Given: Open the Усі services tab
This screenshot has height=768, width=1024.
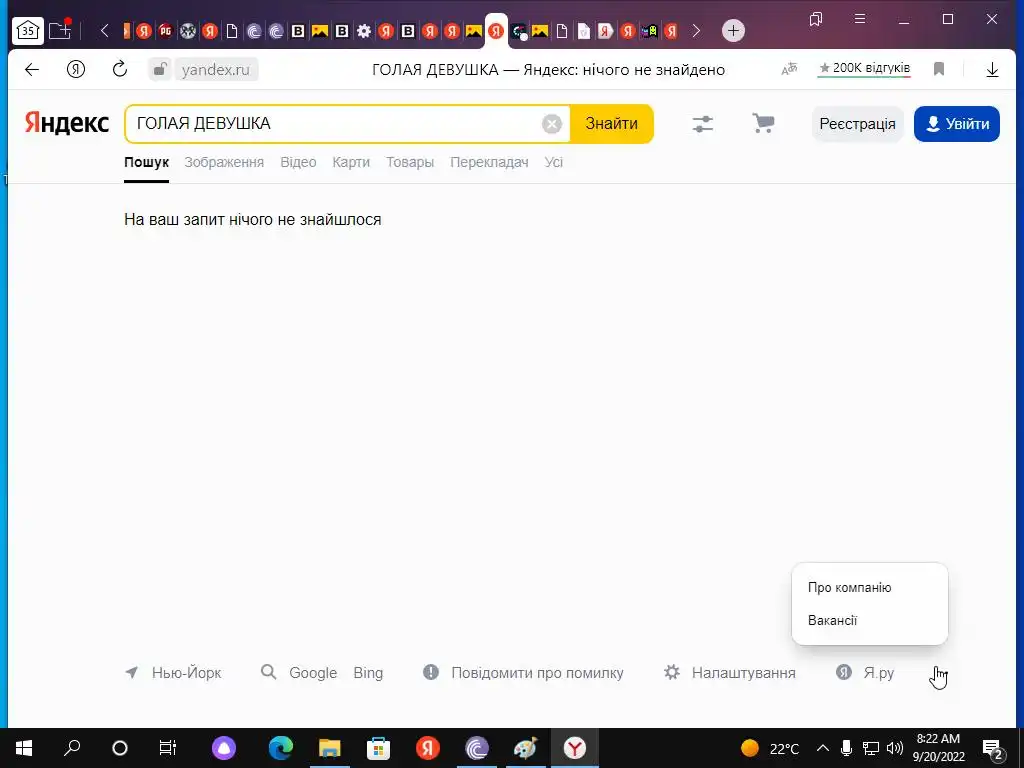Looking at the screenshot, I should point(554,163).
